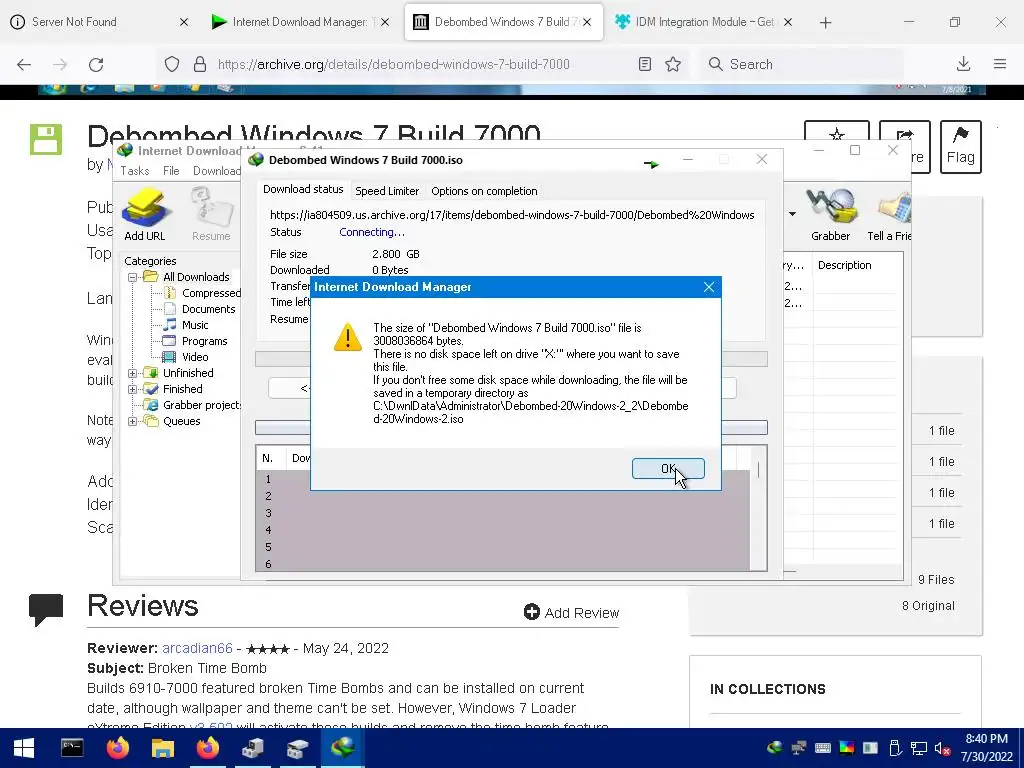Image resolution: width=1024 pixels, height=768 pixels.
Task: Click the download progress bar
Action: (x=511, y=359)
